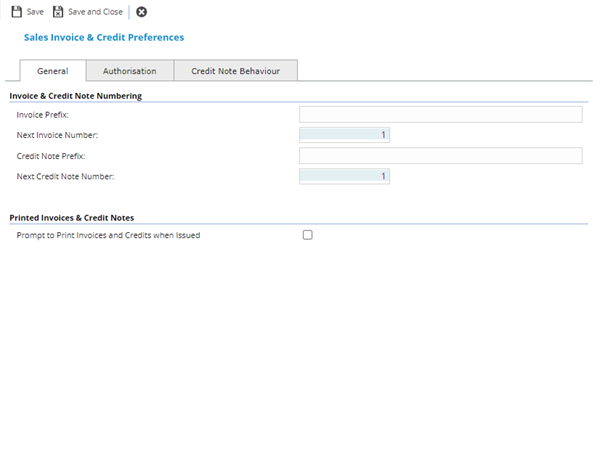Click the Printed Invoices & Credit Notes header
This screenshot has width=600, height=458.
pos(71,217)
